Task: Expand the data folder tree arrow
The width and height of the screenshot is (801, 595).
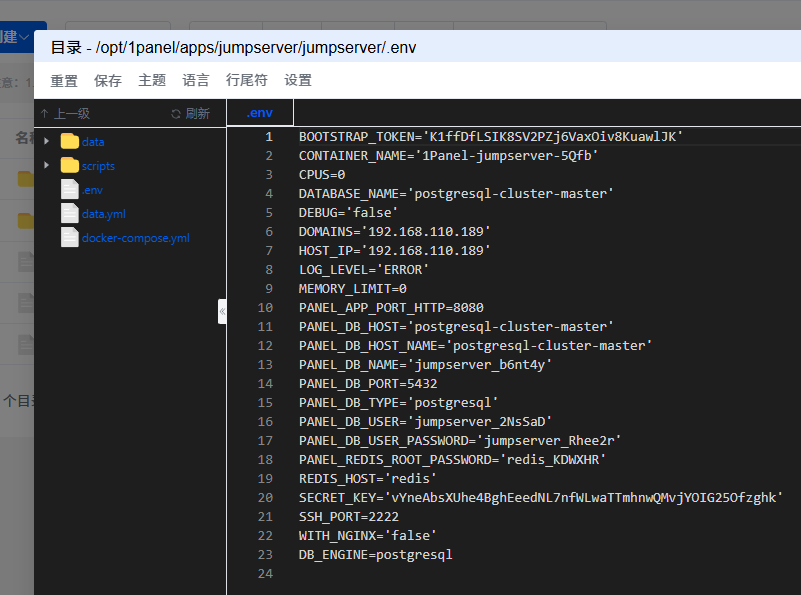Action: click(47, 142)
